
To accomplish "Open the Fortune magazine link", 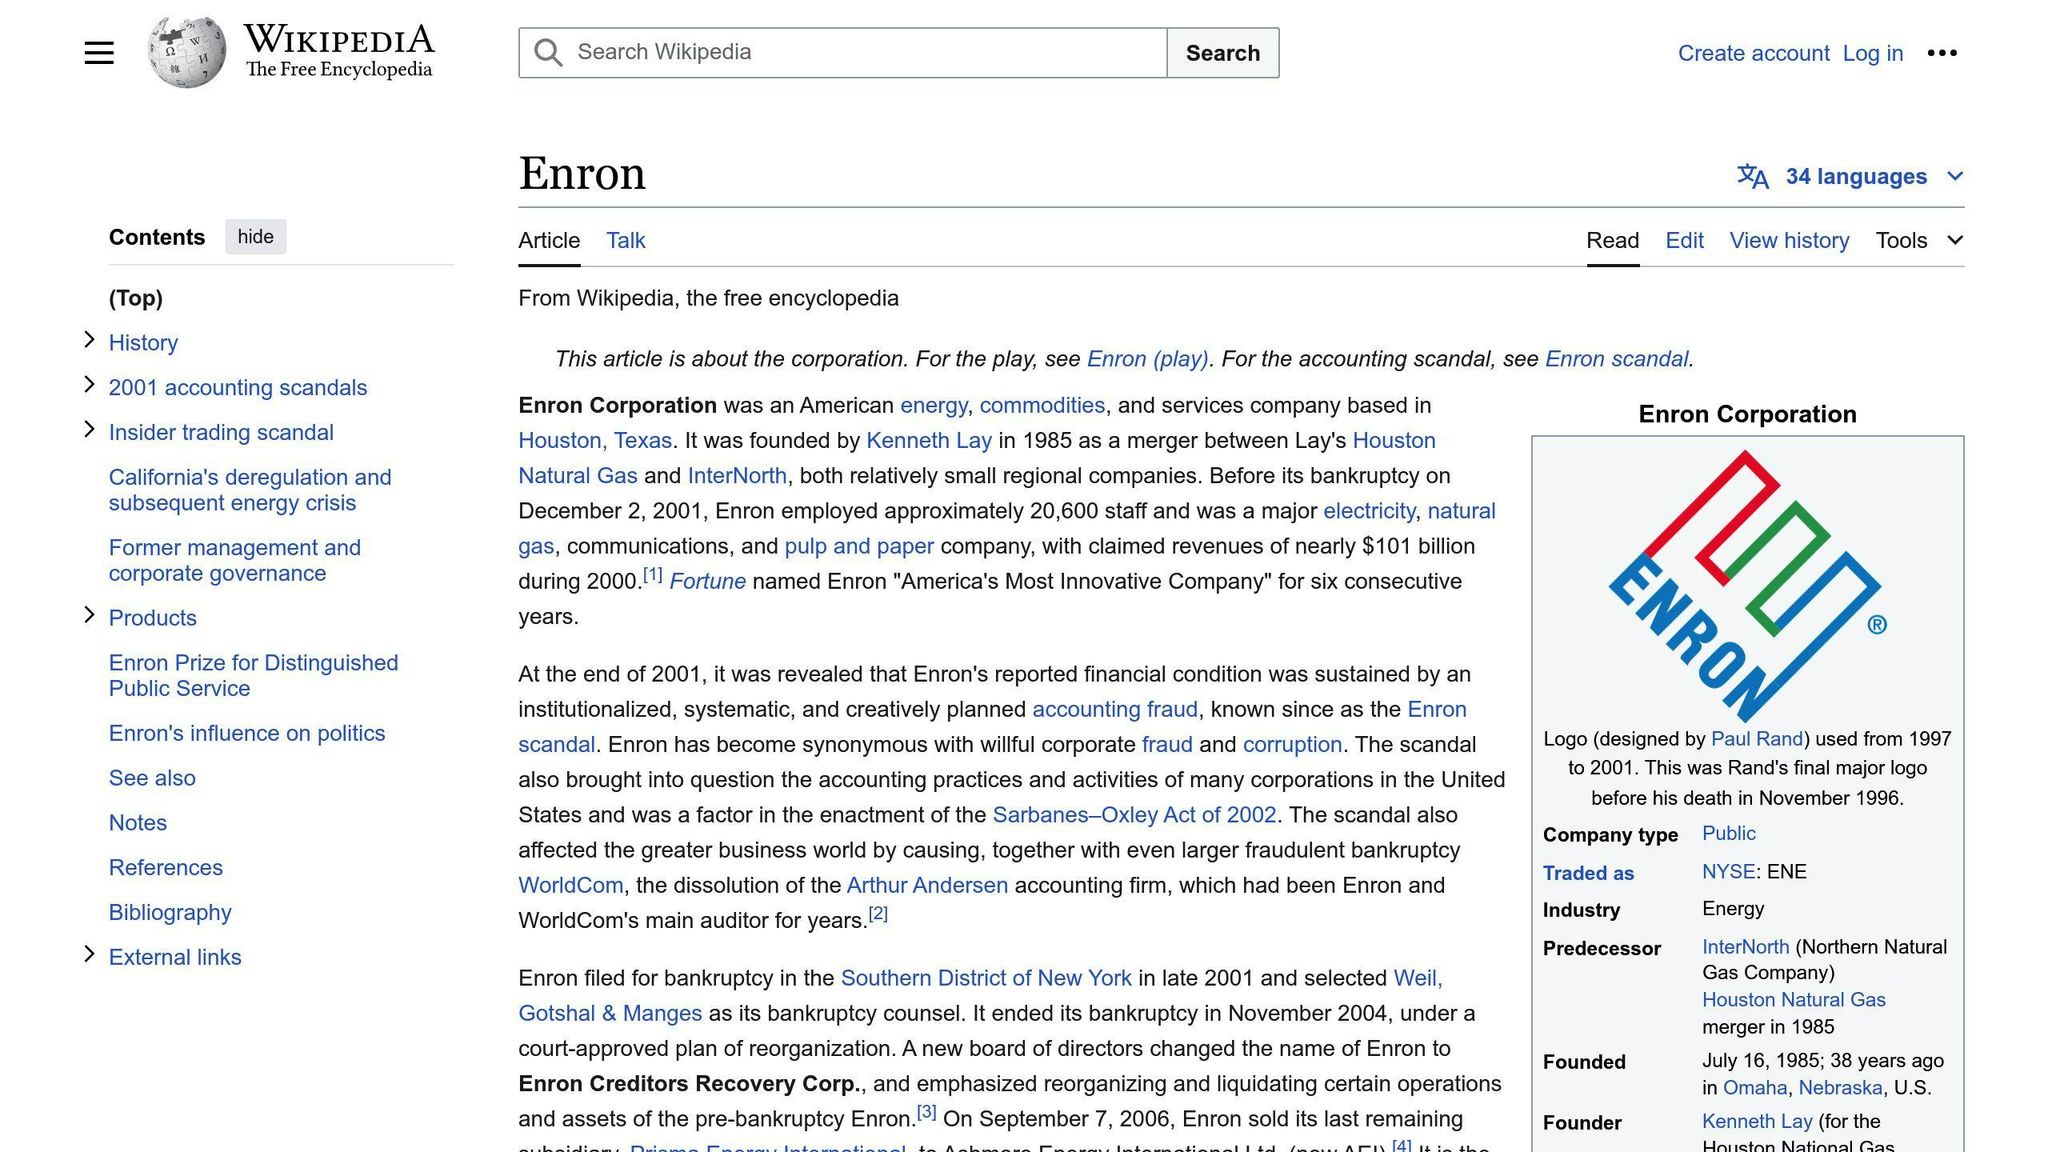I will point(707,582).
